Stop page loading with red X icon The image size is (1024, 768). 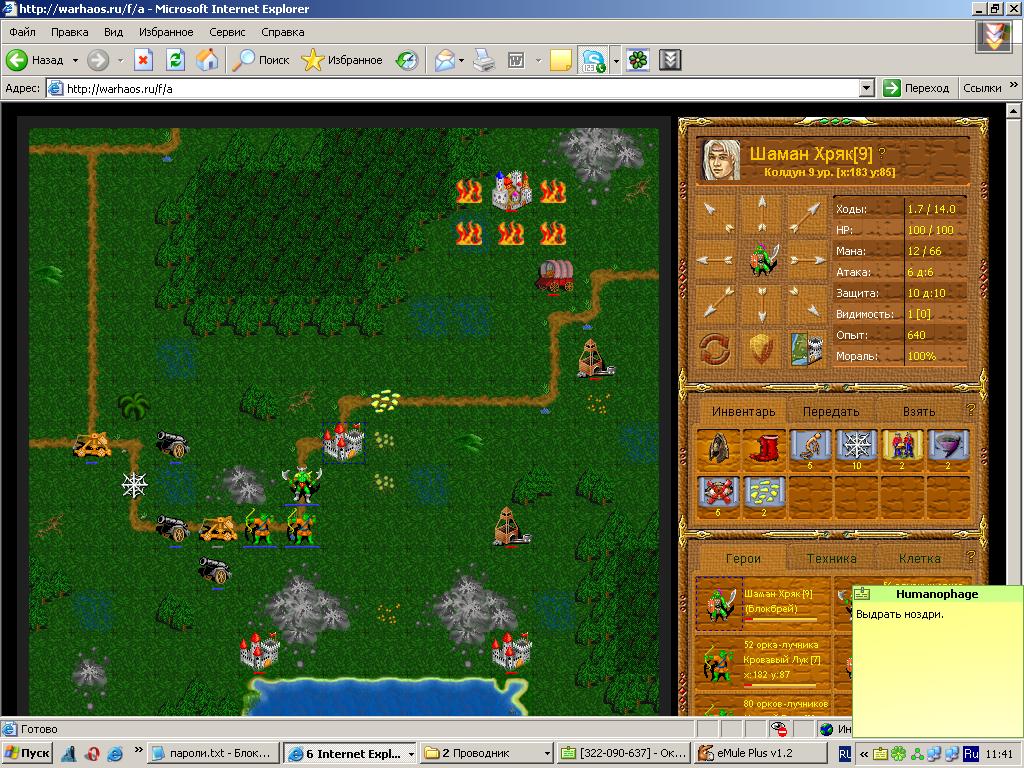(143, 60)
